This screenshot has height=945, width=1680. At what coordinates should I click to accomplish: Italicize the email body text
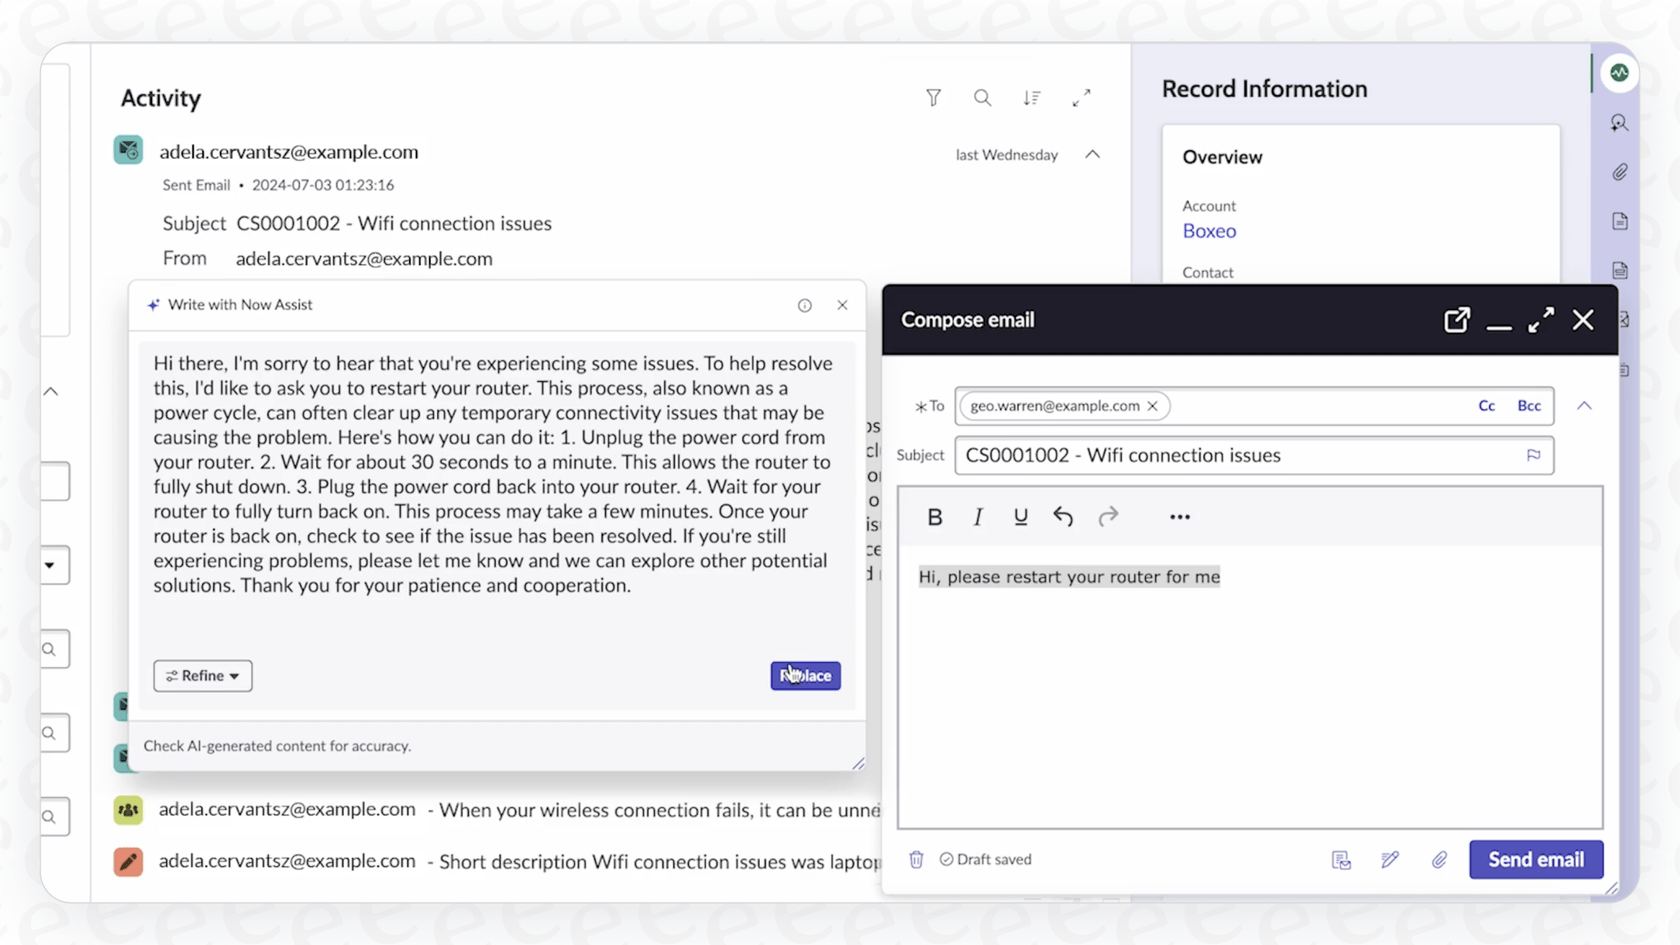(977, 516)
